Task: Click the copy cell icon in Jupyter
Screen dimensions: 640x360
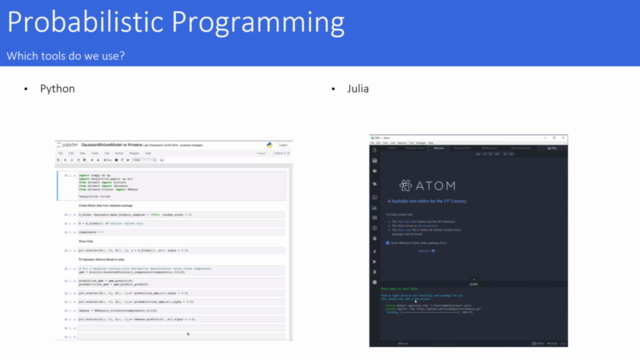Action: [x=78, y=160]
